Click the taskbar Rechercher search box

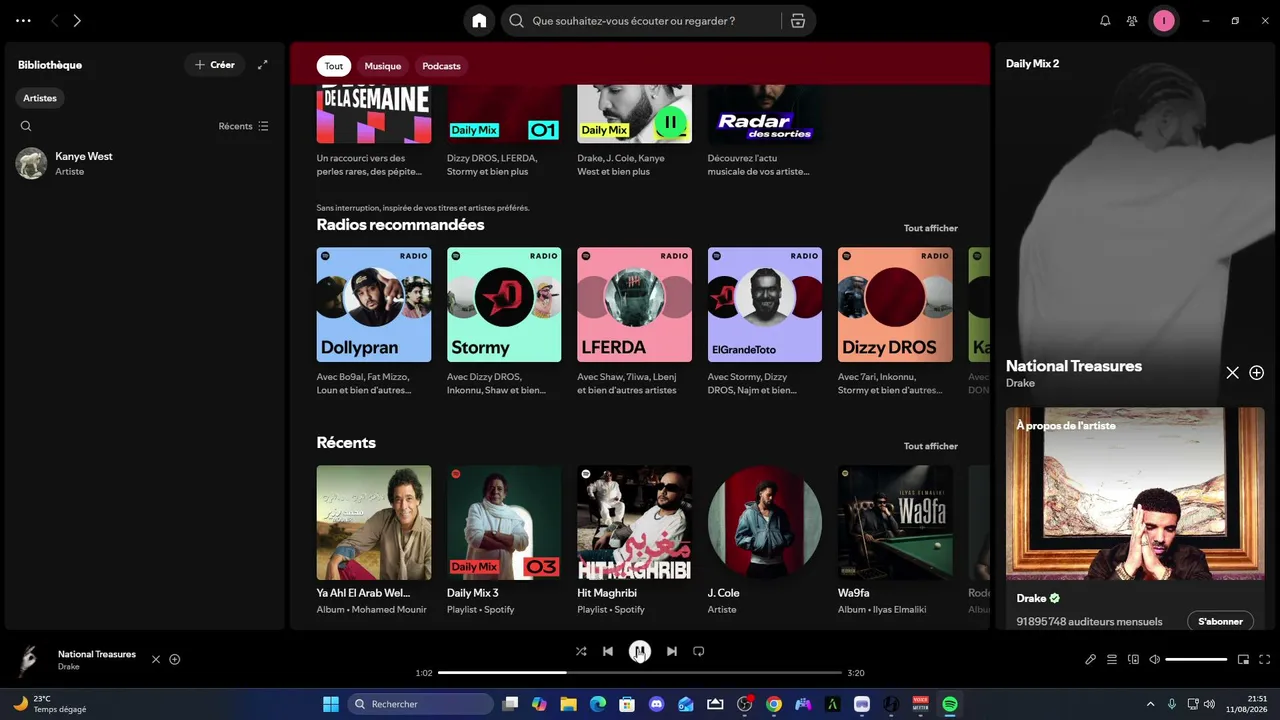(x=421, y=704)
